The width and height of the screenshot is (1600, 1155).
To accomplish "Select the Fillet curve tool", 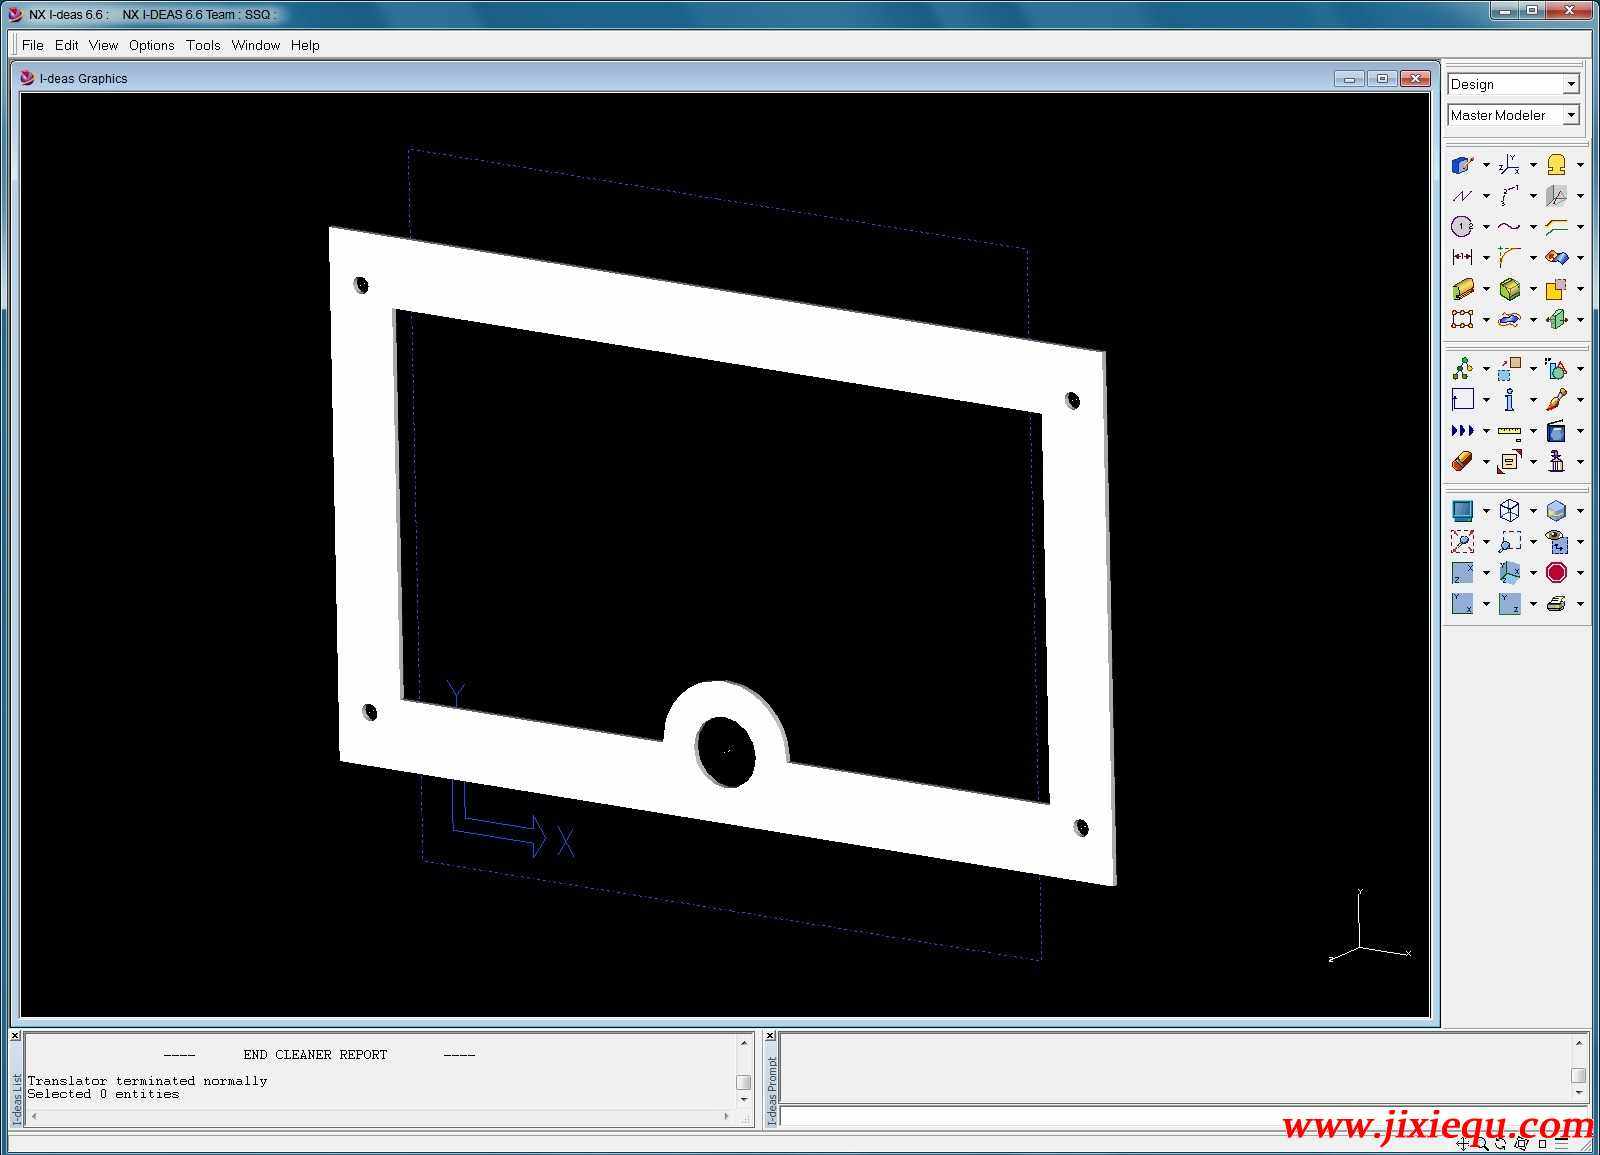I will point(1509,257).
